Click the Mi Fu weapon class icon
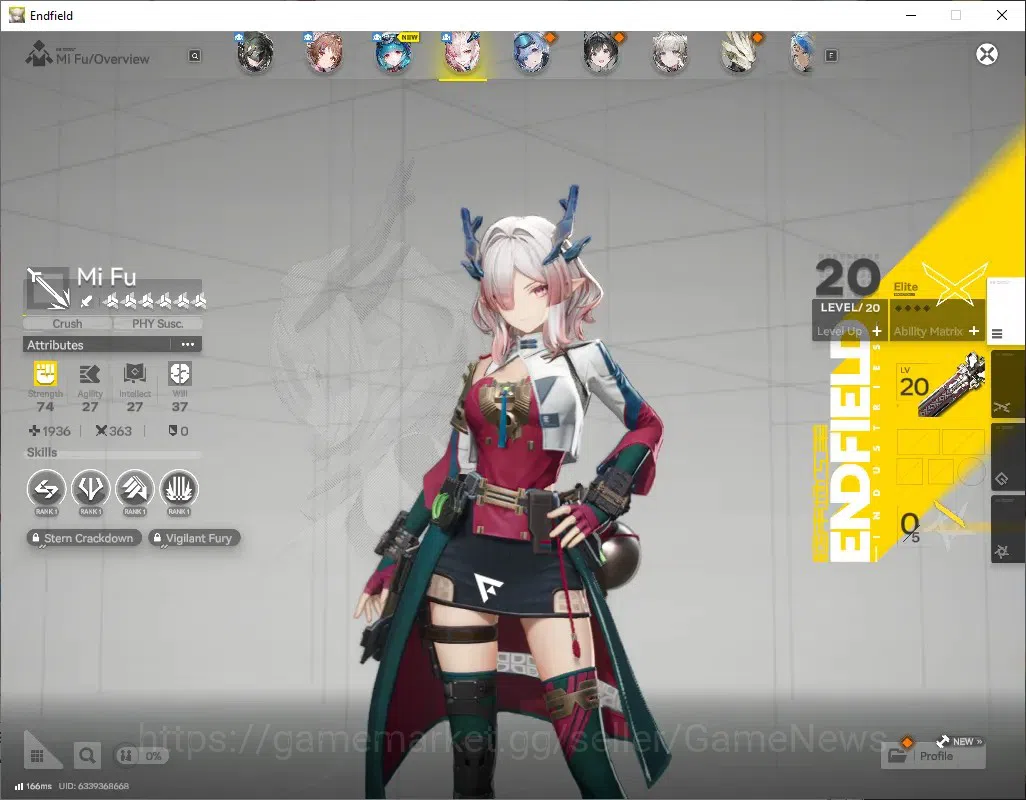 47,288
